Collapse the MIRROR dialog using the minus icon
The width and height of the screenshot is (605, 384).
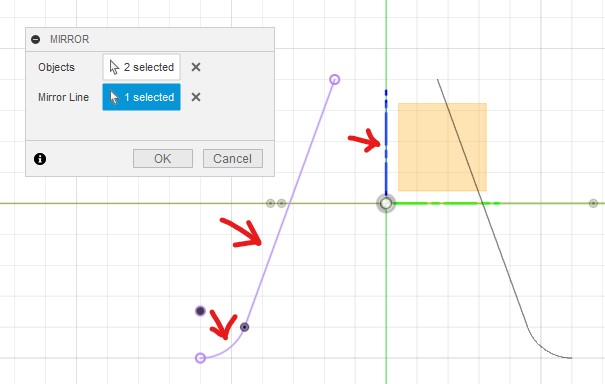point(35,39)
